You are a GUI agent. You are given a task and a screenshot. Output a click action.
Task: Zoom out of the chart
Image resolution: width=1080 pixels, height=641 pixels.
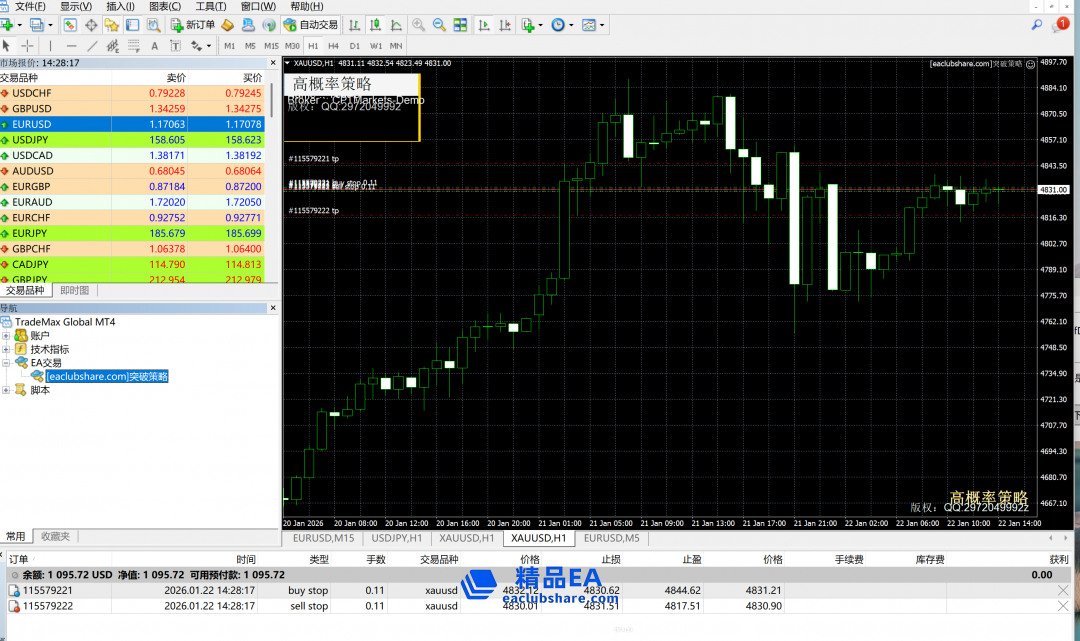click(439, 24)
